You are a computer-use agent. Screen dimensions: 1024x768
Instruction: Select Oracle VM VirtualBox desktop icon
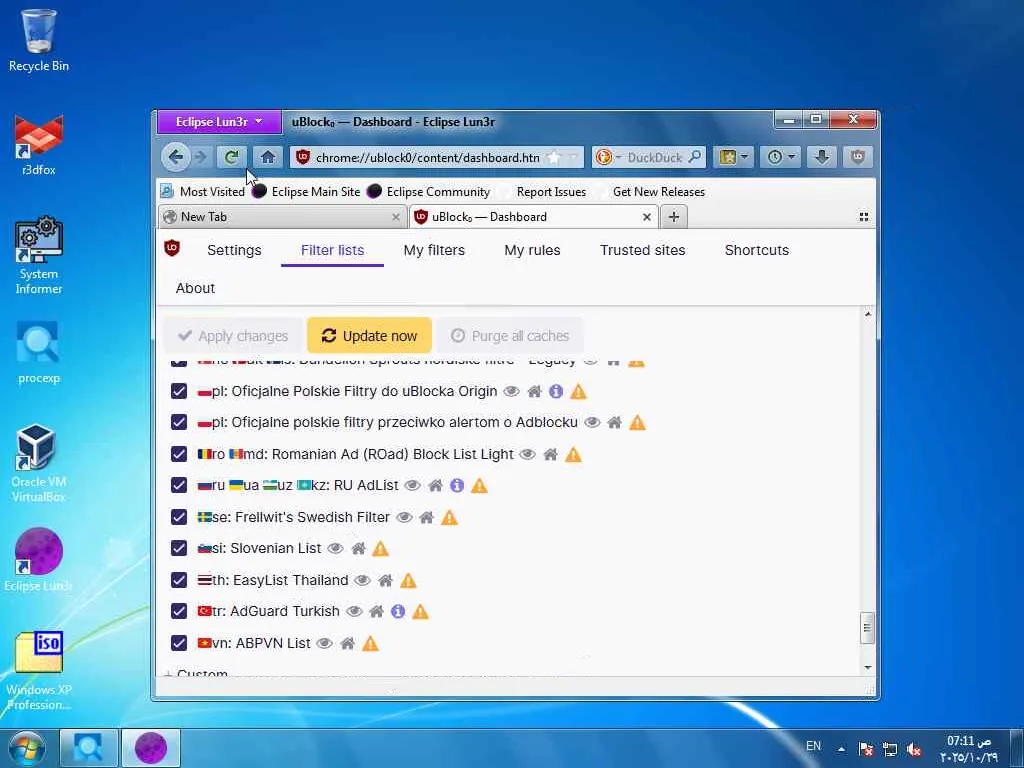[x=39, y=463]
